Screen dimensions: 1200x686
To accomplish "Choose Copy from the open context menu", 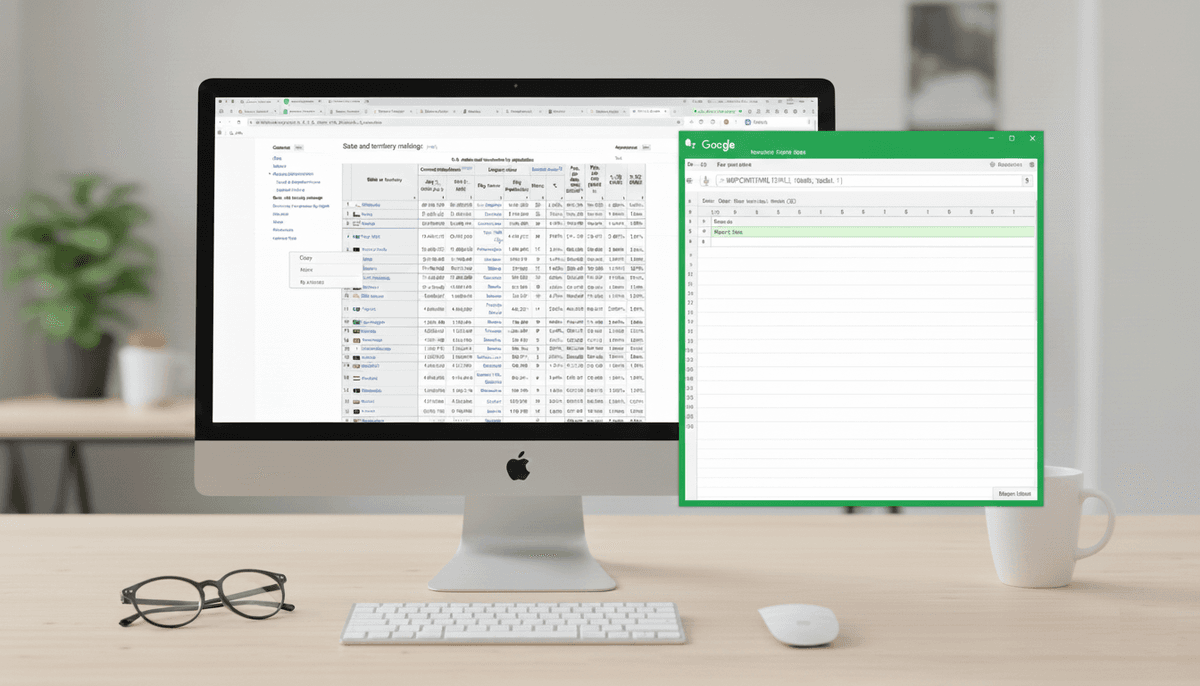I will (x=306, y=257).
